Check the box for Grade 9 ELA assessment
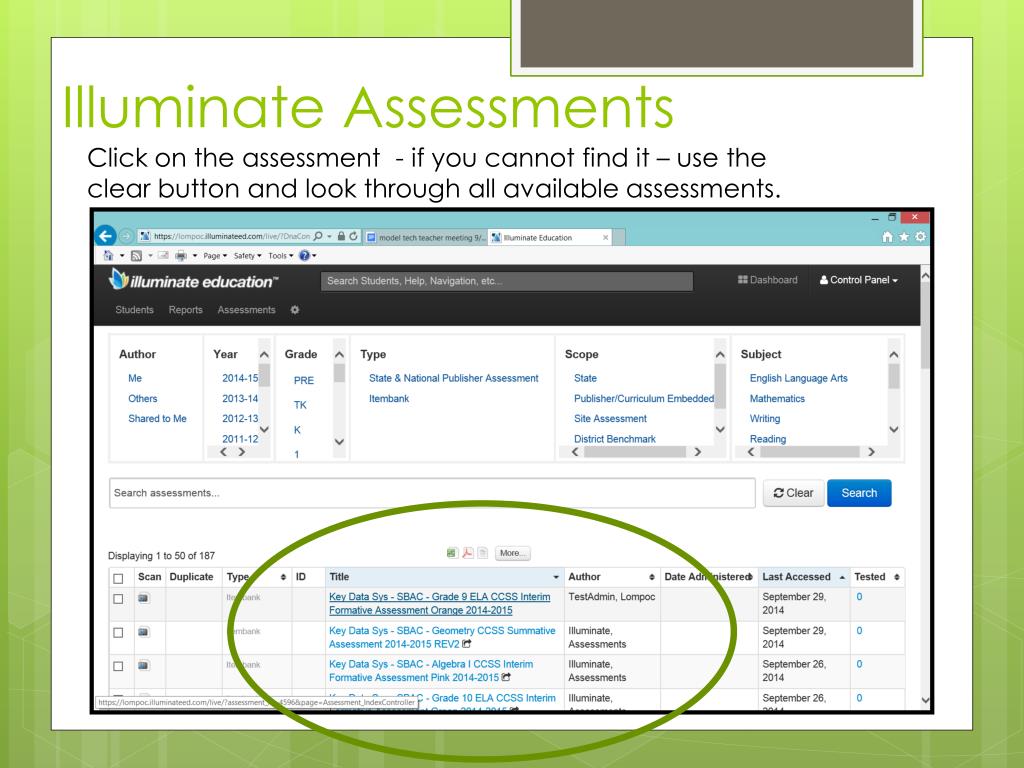Image resolution: width=1024 pixels, height=768 pixels. 118,599
